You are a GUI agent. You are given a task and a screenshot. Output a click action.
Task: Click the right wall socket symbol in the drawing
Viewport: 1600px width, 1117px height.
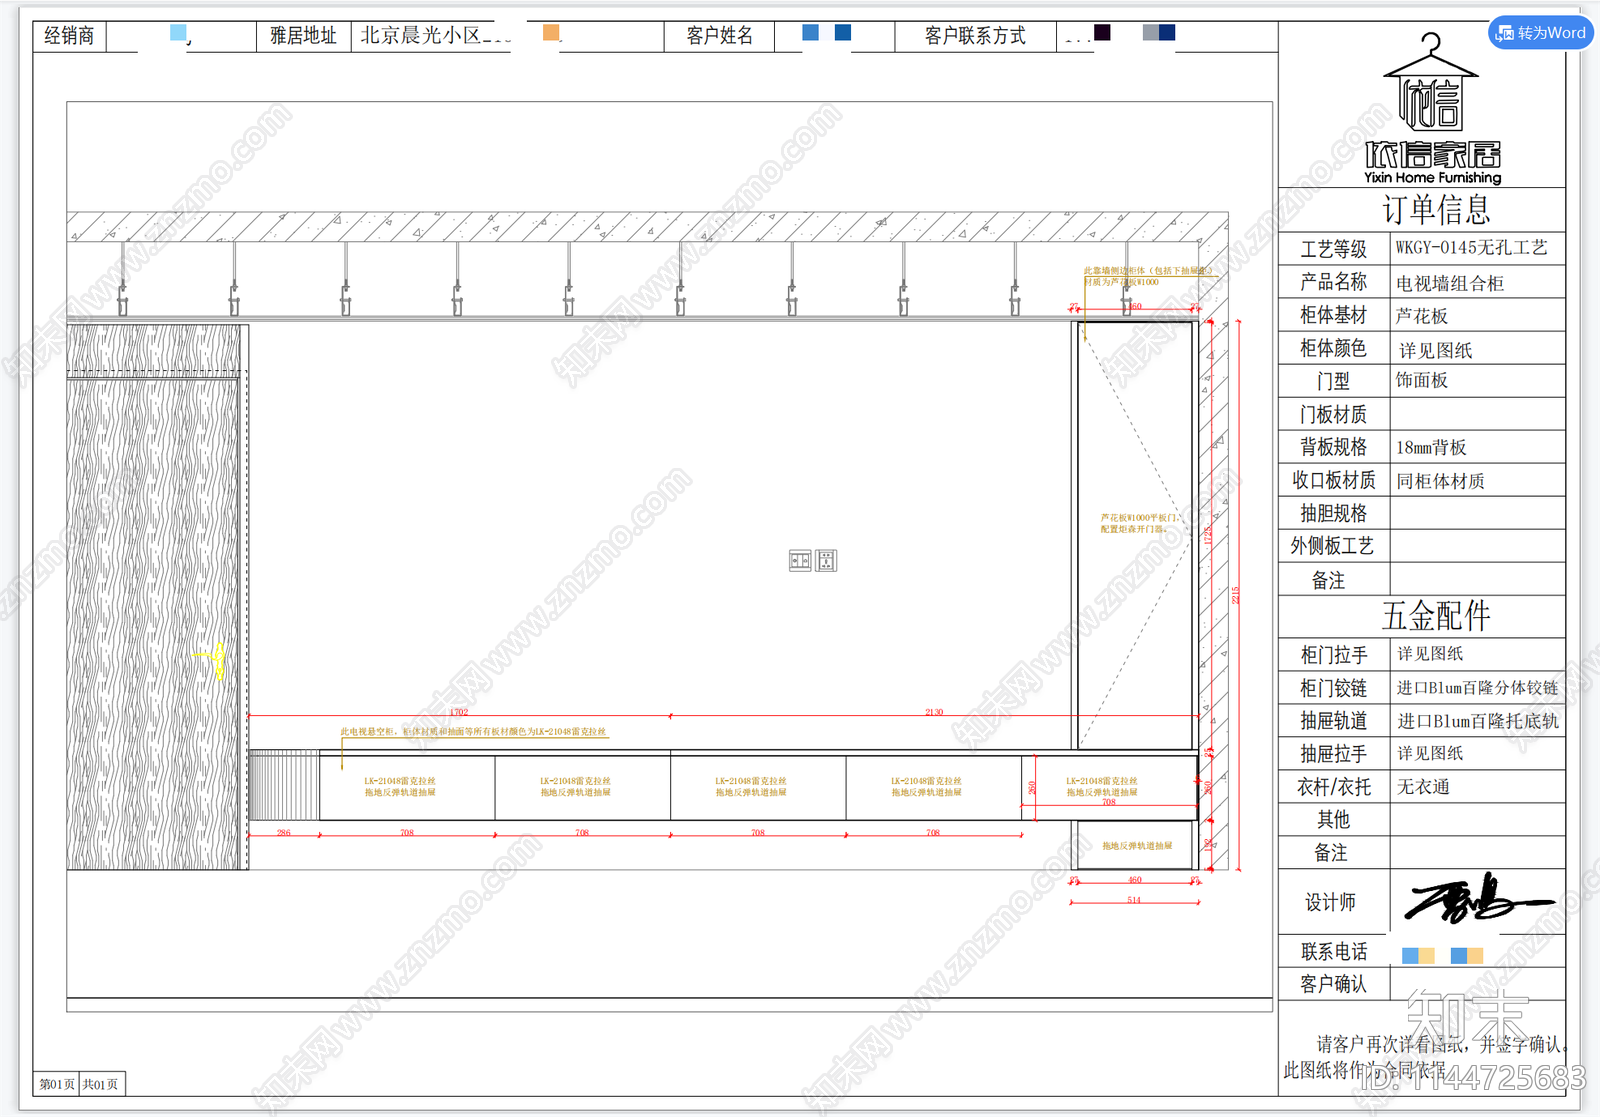click(826, 561)
